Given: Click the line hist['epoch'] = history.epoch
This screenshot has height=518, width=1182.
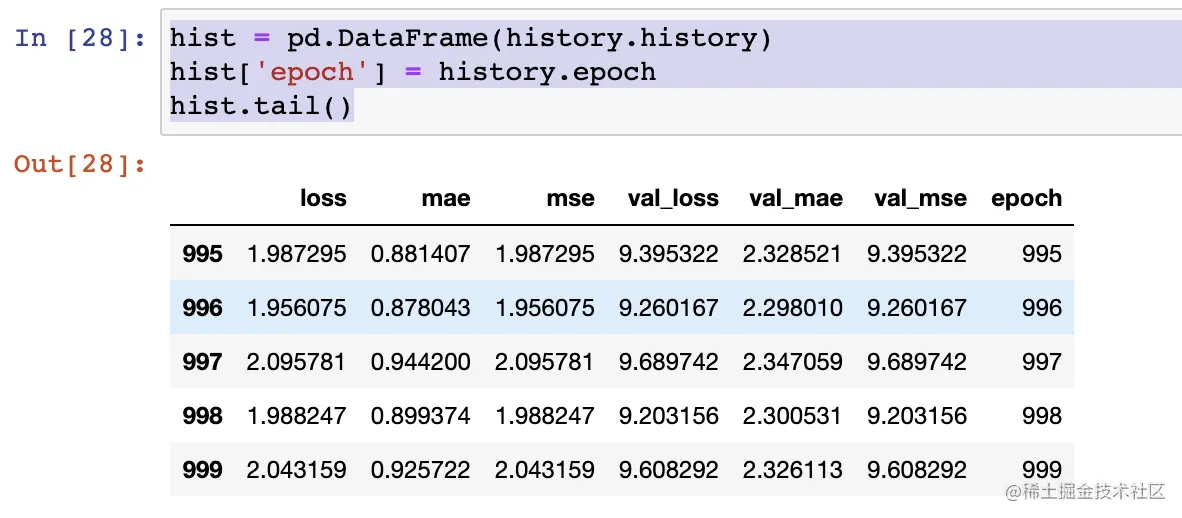Looking at the screenshot, I should (x=413, y=72).
